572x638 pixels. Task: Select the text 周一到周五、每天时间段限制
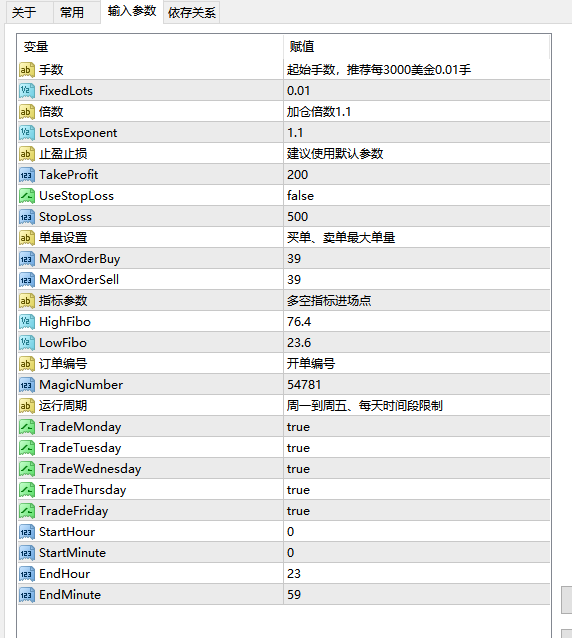pos(365,406)
